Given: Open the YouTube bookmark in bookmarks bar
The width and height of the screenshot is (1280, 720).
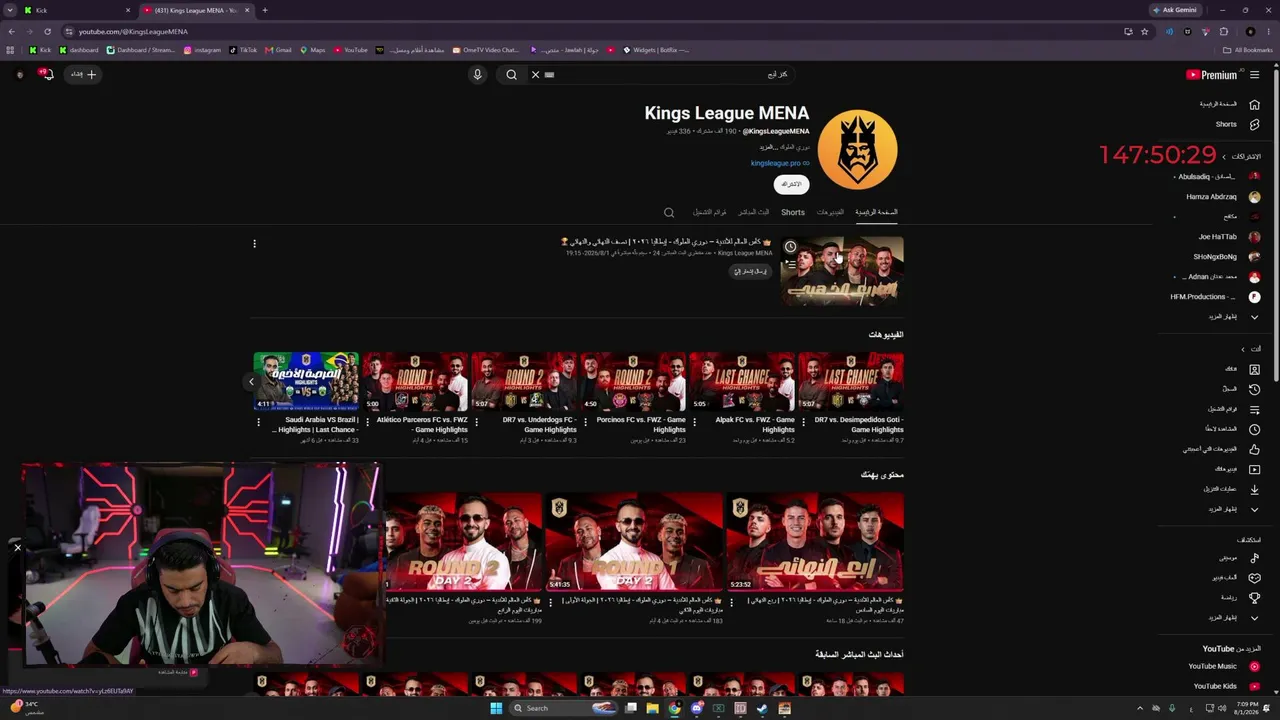Looking at the screenshot, I should pos(351,50).
